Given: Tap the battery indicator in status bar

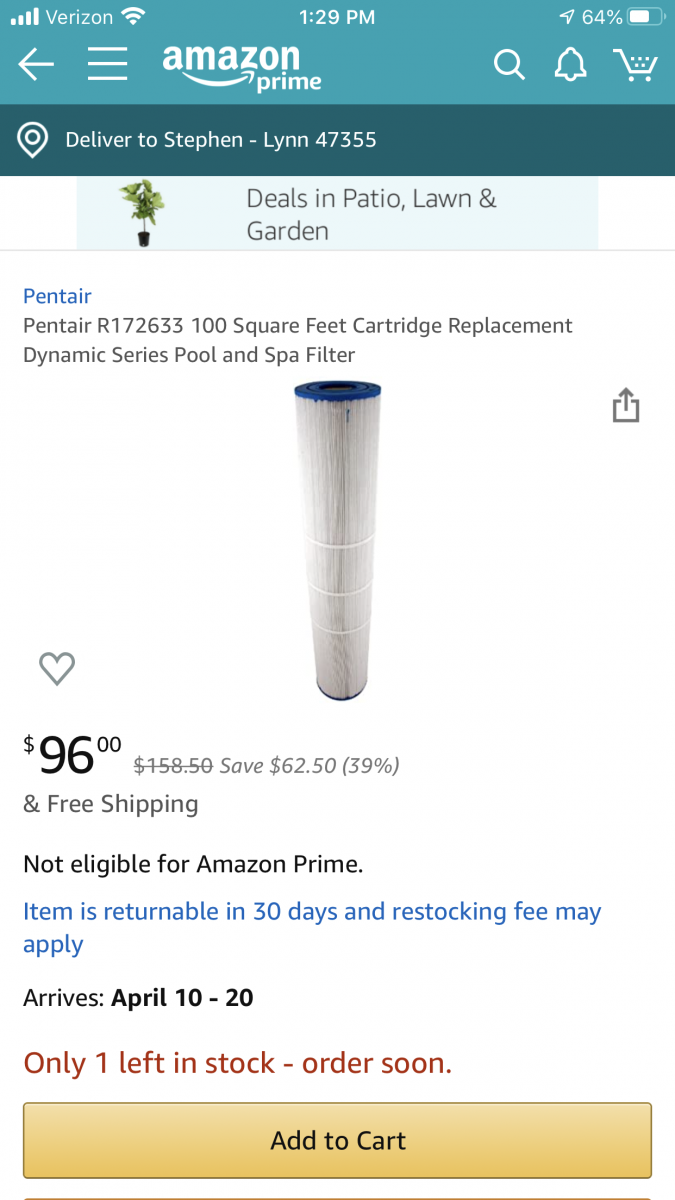Looking at the screenshot, I should coord(646,17).
